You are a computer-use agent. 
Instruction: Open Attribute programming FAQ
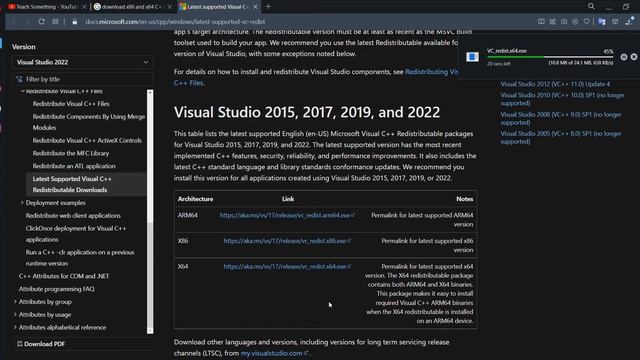tap(56, 289)
